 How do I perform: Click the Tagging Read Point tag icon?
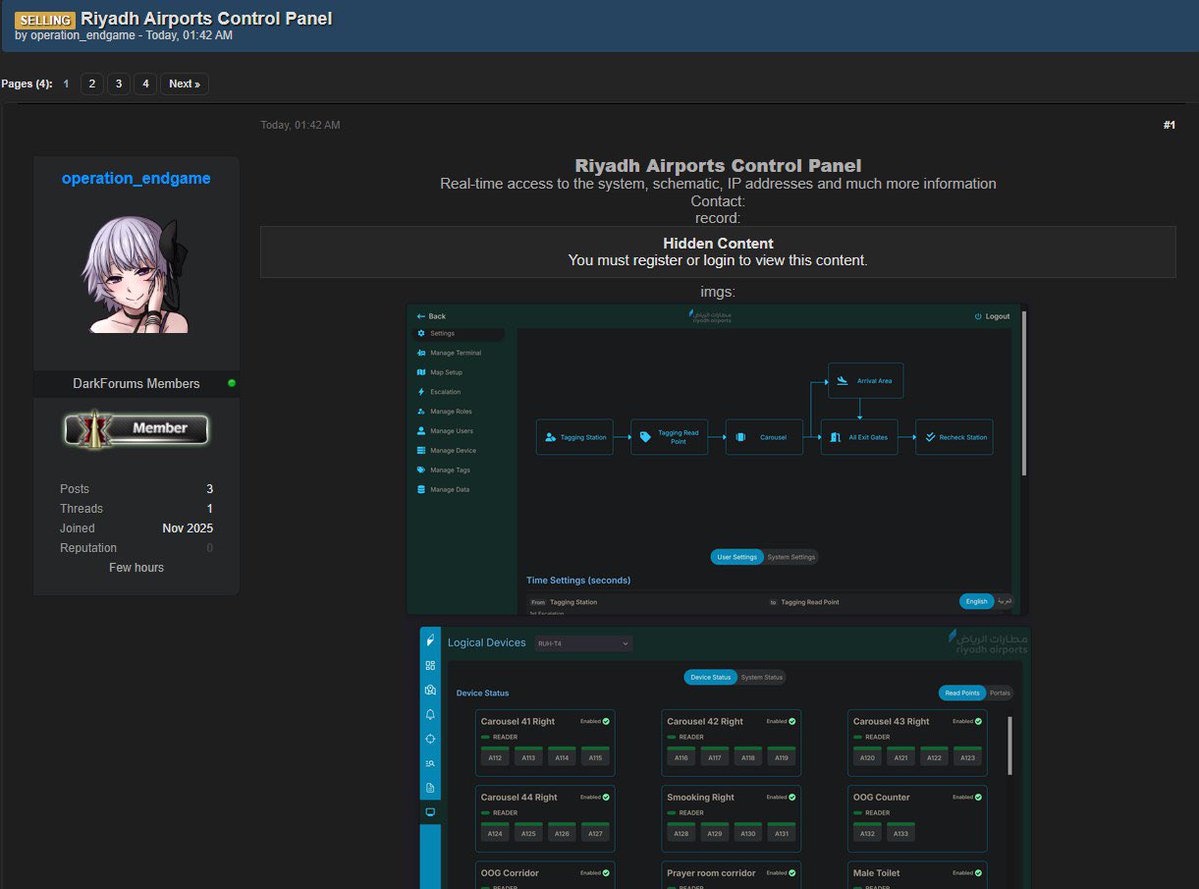(645, 437)
